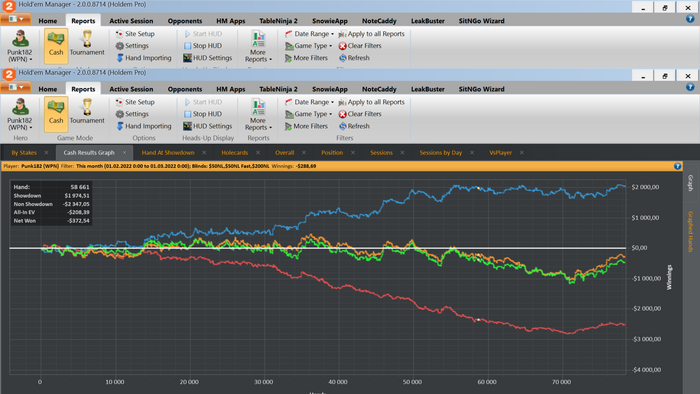The image size is (700, 394).
Task: Open Site Setup in upper window
Action: 135,33
